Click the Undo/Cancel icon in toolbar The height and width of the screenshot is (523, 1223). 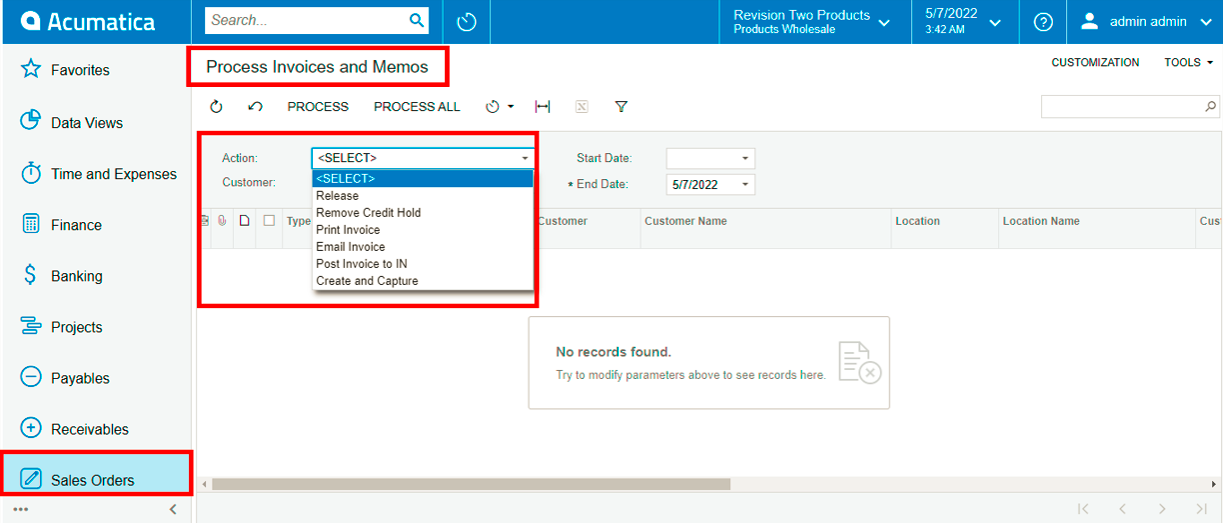pos(255,106)
